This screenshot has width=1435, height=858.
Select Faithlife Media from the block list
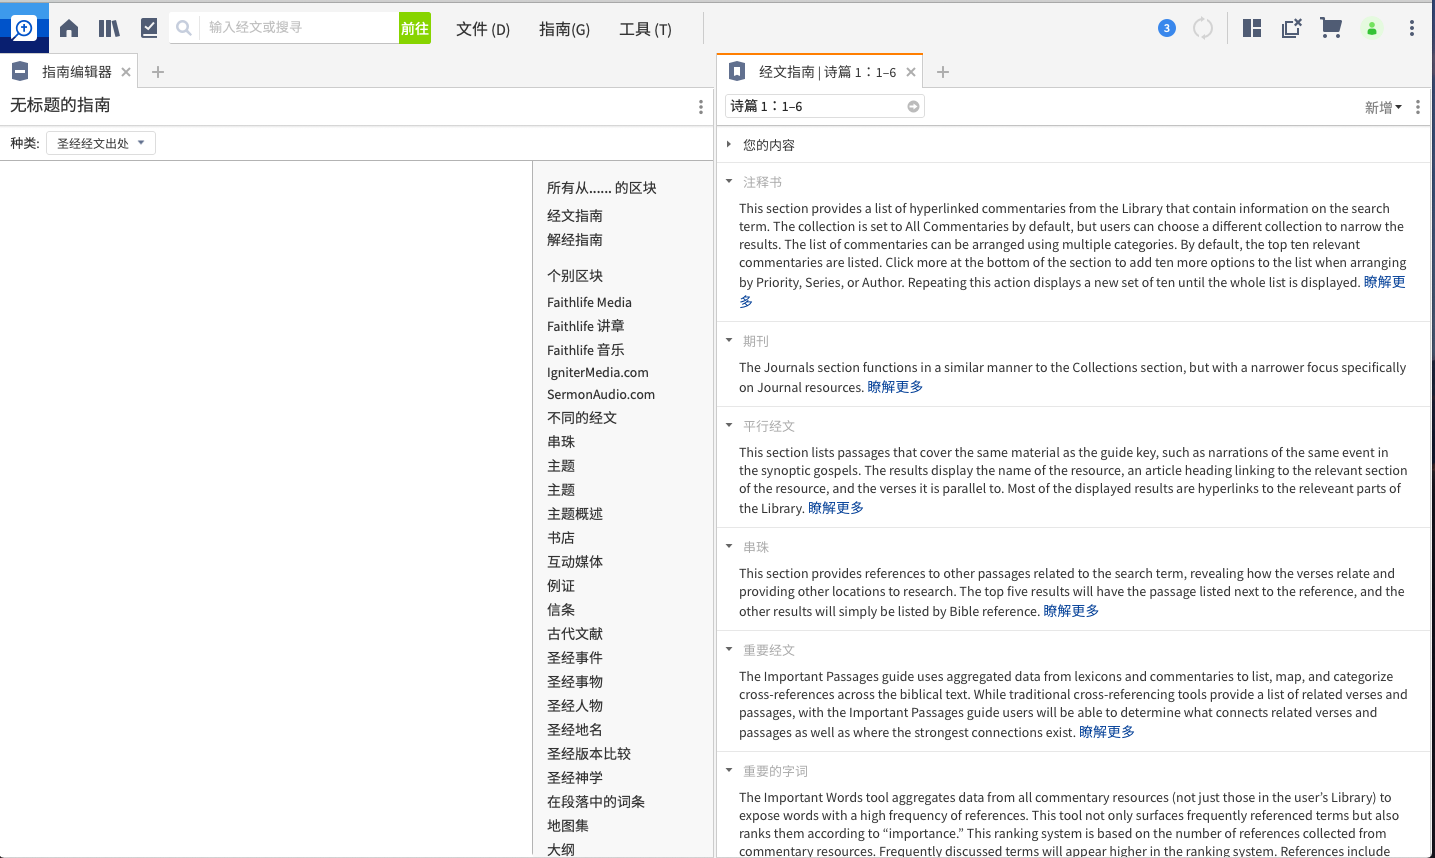pyautogui.click(x=589, y=302)
